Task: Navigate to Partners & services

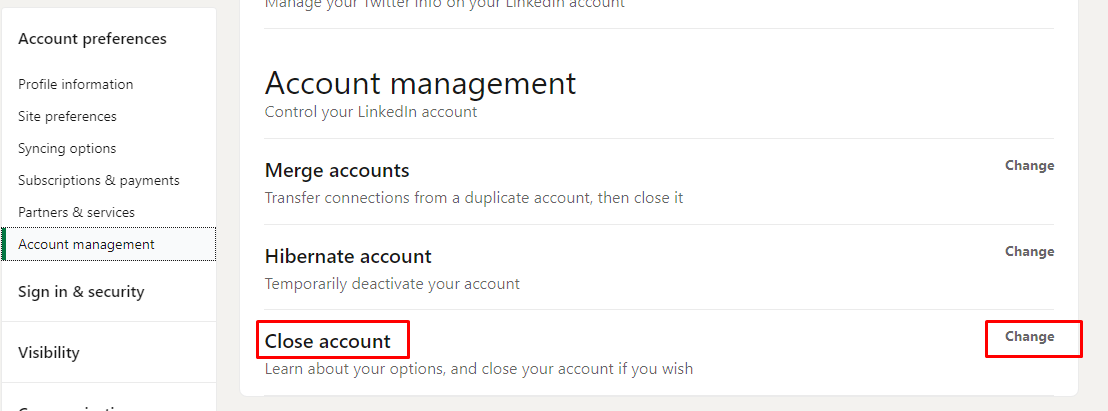Action: click(x=76, y=212)
